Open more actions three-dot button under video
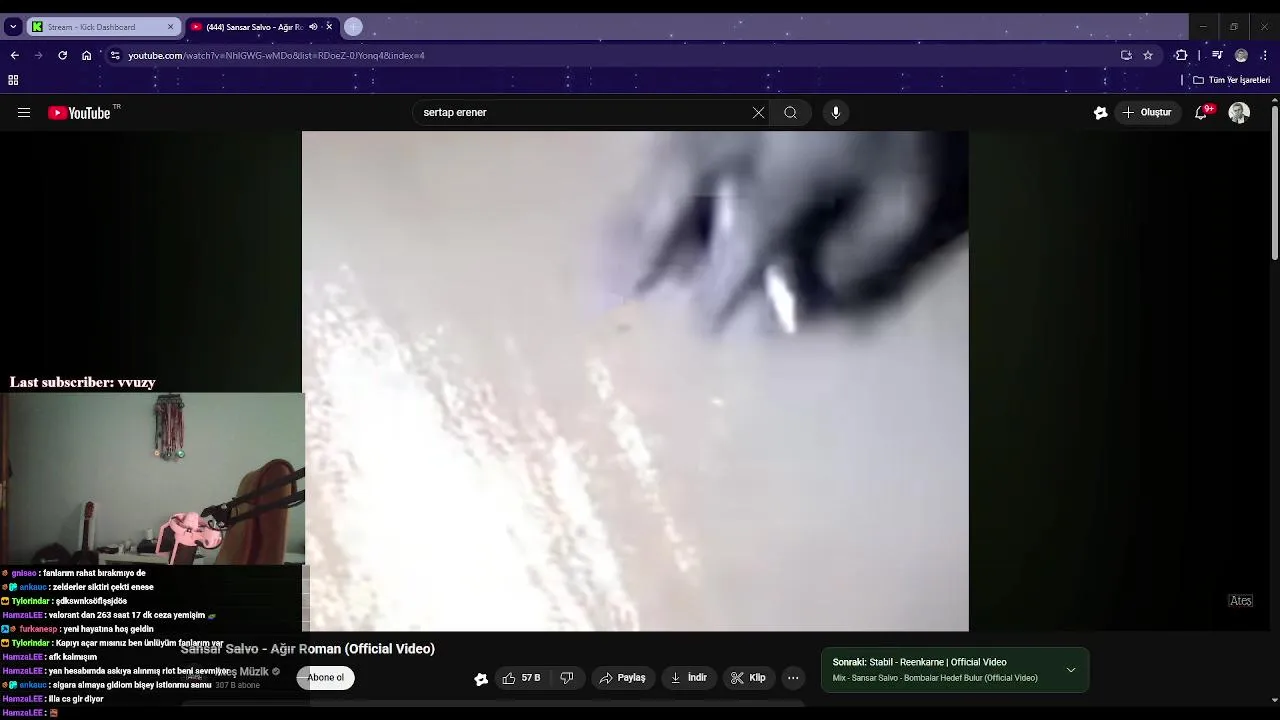Viewport: 1280px width, 720px height. [x=793, y=678]
